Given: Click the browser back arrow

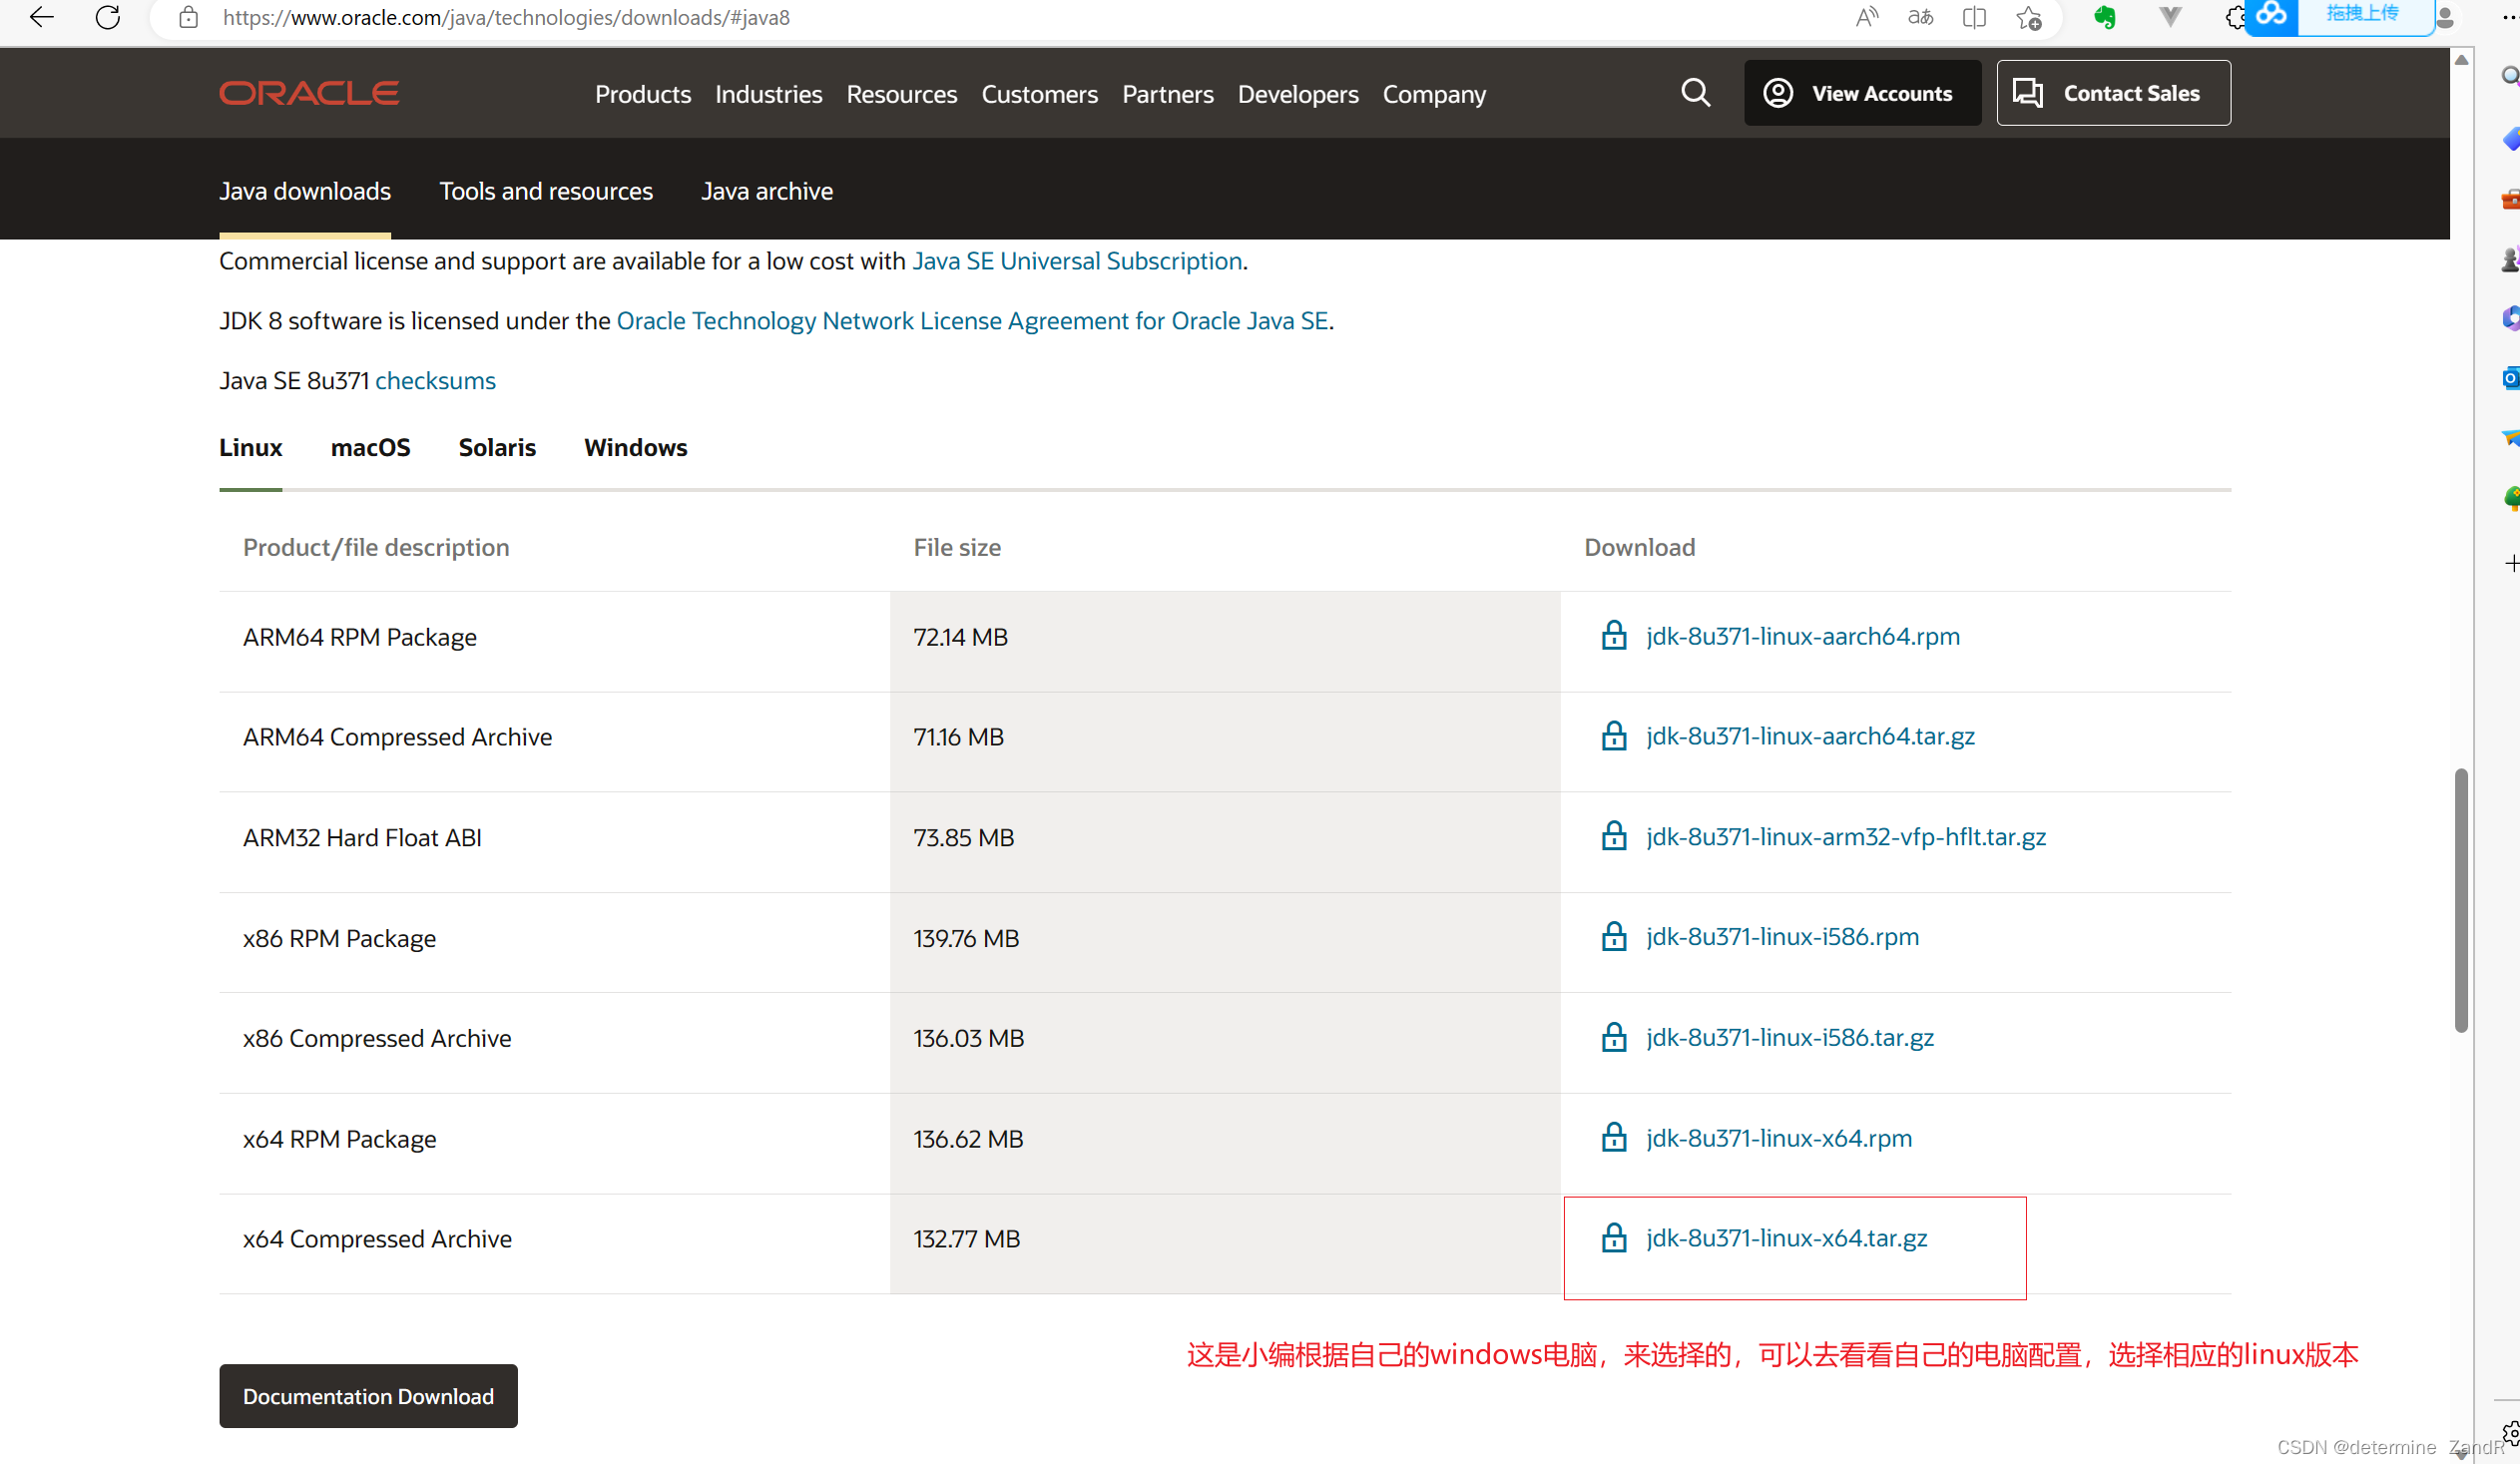Looking at the screenshot, I should 41,17.
